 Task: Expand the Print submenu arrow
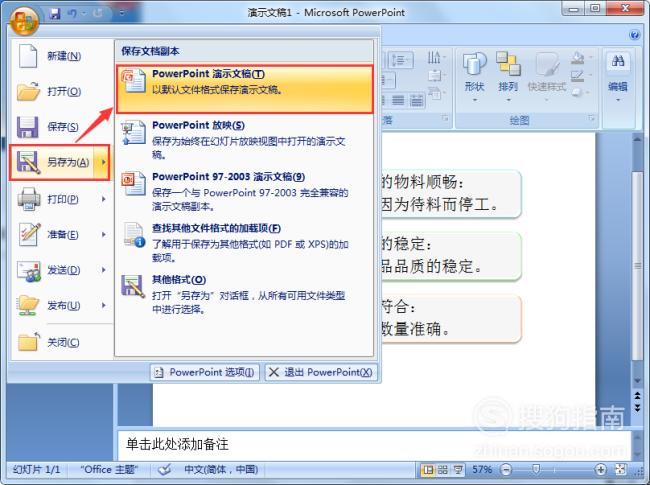(x=104, y=199)
